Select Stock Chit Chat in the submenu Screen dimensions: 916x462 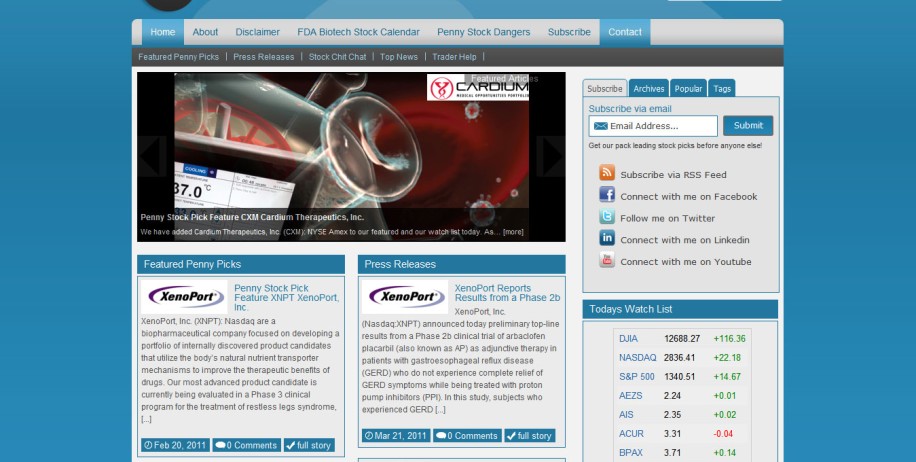click(x=337, y=57)
